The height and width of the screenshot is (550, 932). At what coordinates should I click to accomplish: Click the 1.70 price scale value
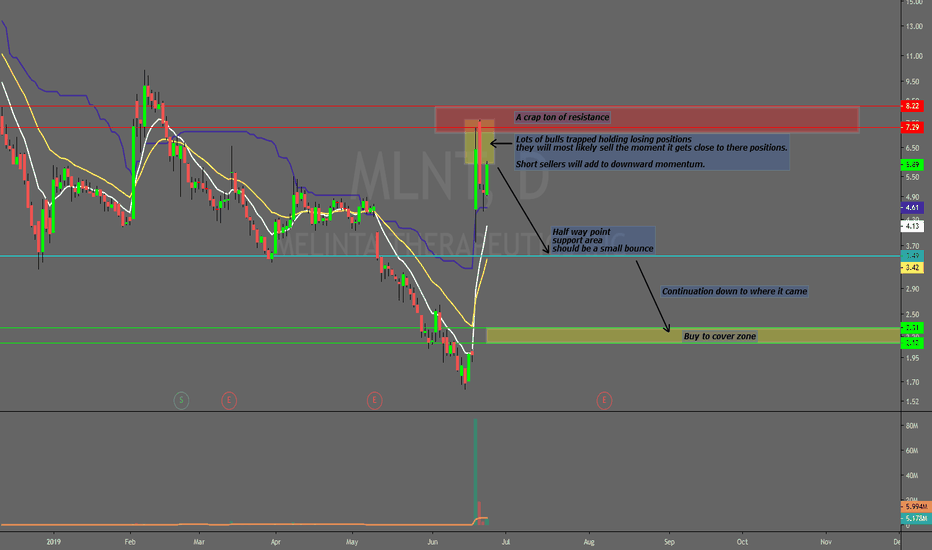913,382
